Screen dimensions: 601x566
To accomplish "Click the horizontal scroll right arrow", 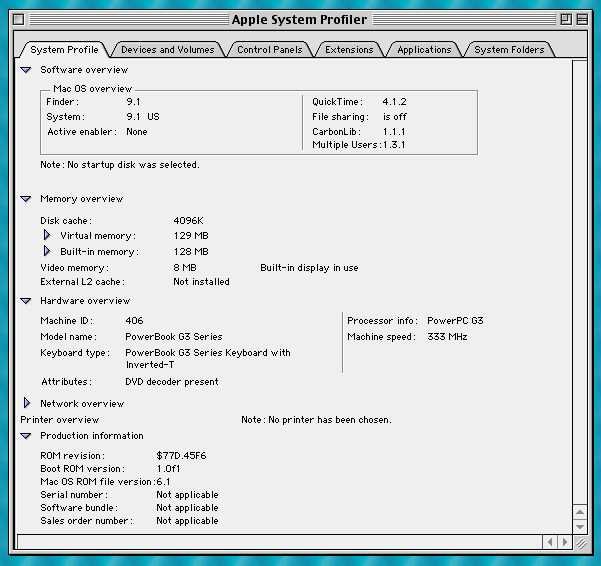I will 565,542.
